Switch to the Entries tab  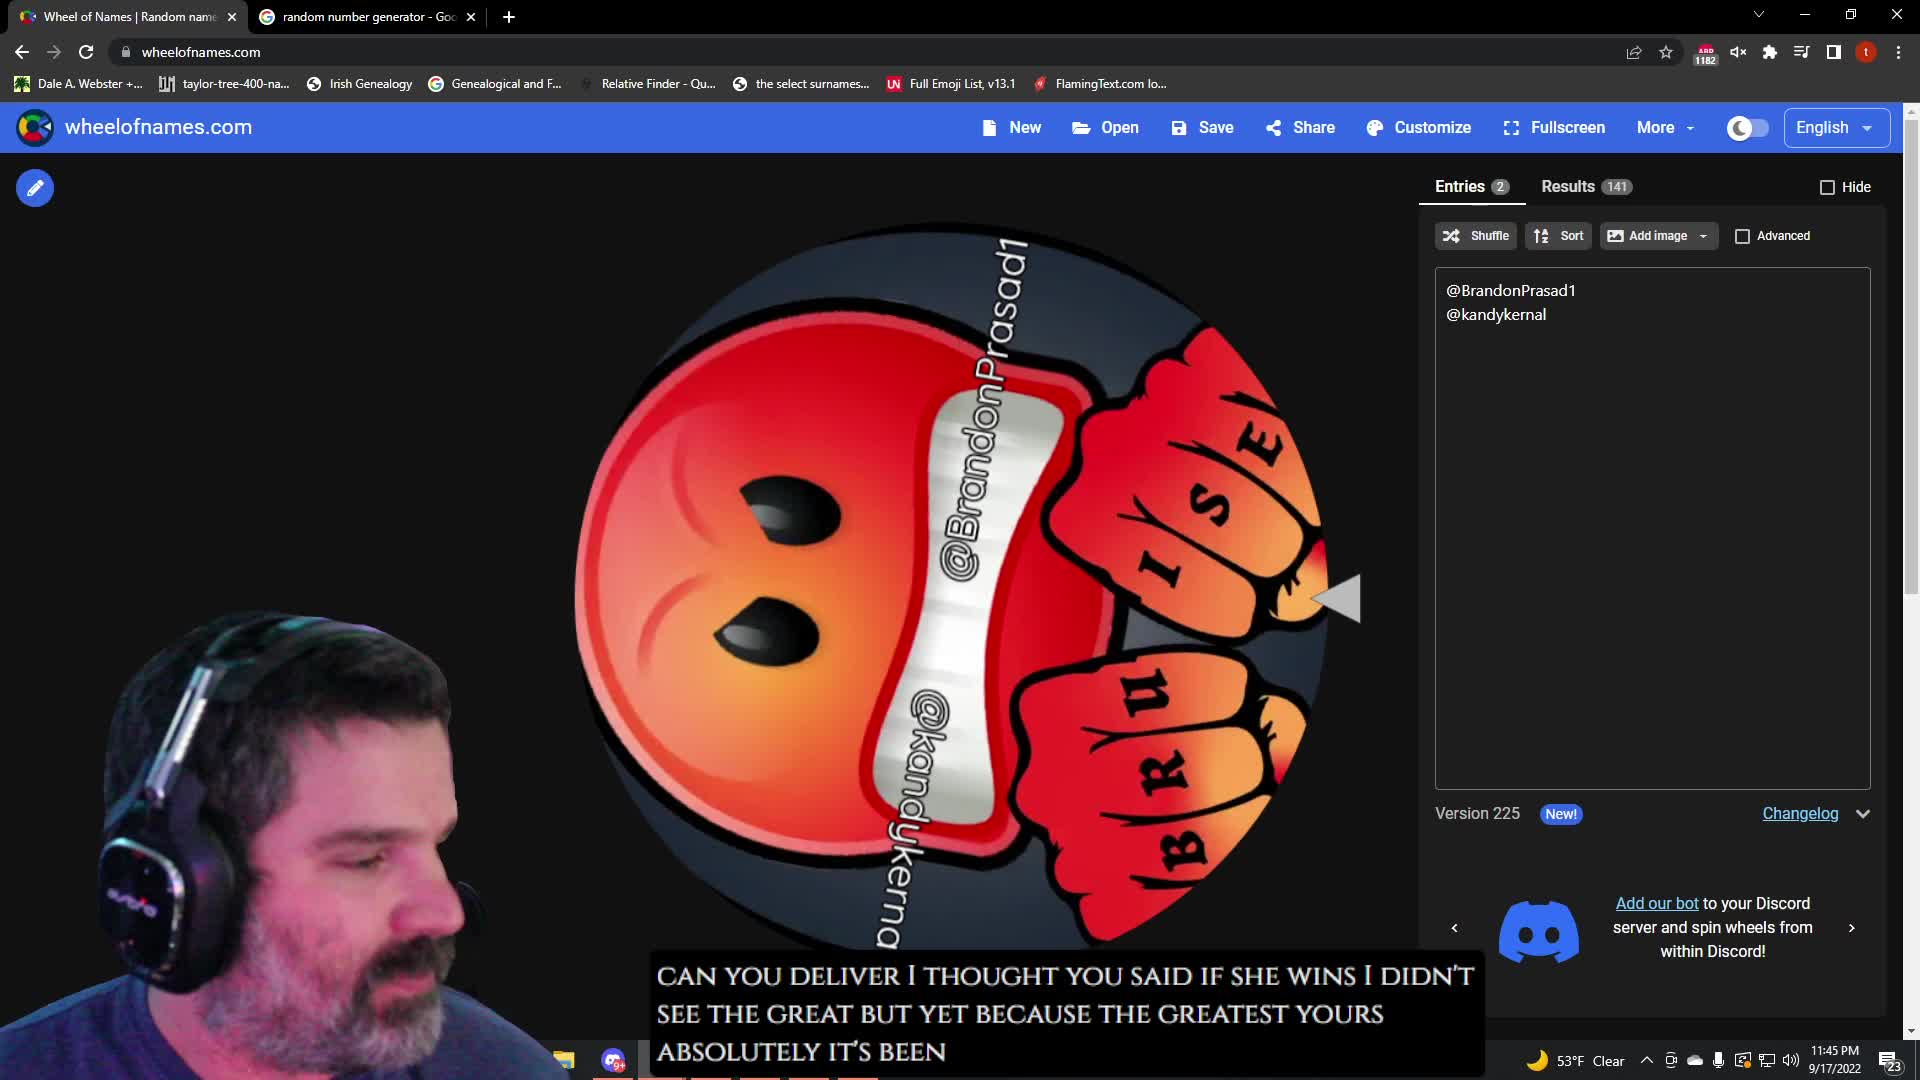tap(1471, 187)
